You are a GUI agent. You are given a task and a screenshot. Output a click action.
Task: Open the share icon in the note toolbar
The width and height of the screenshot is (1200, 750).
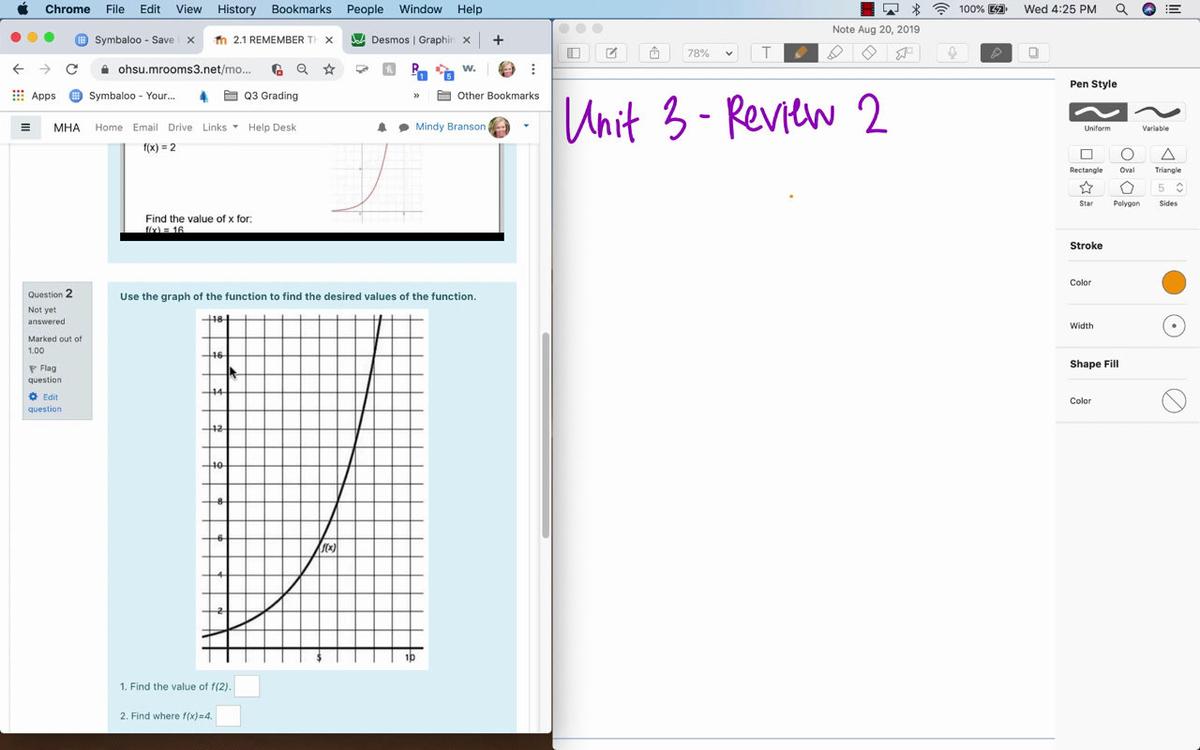coord(655,53)
